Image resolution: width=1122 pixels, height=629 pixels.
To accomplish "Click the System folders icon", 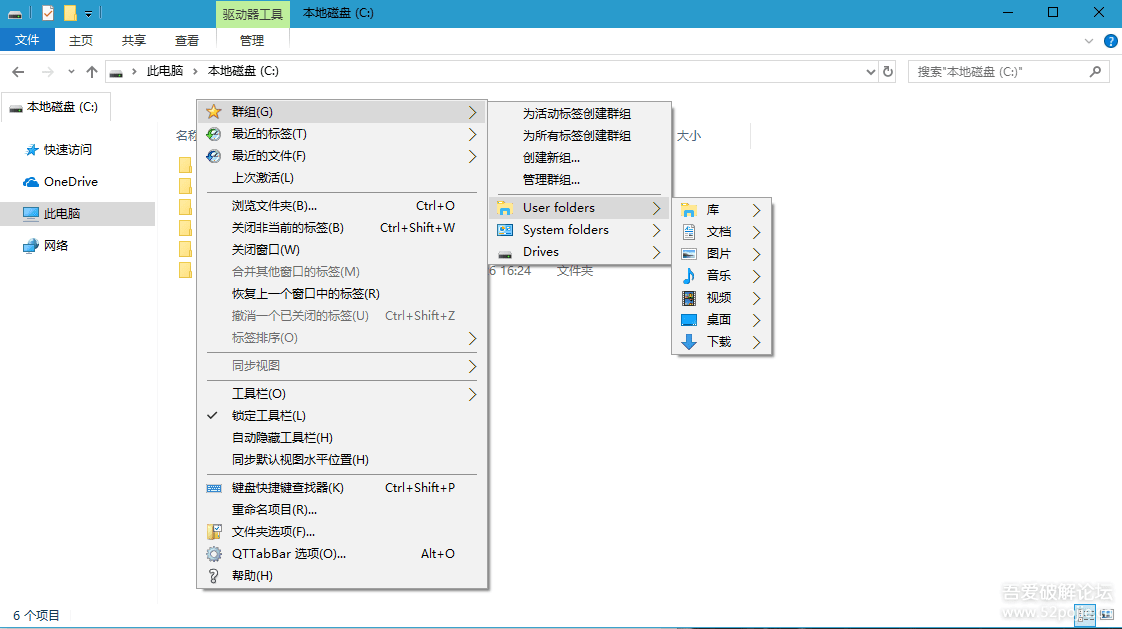I will (505, 230).
